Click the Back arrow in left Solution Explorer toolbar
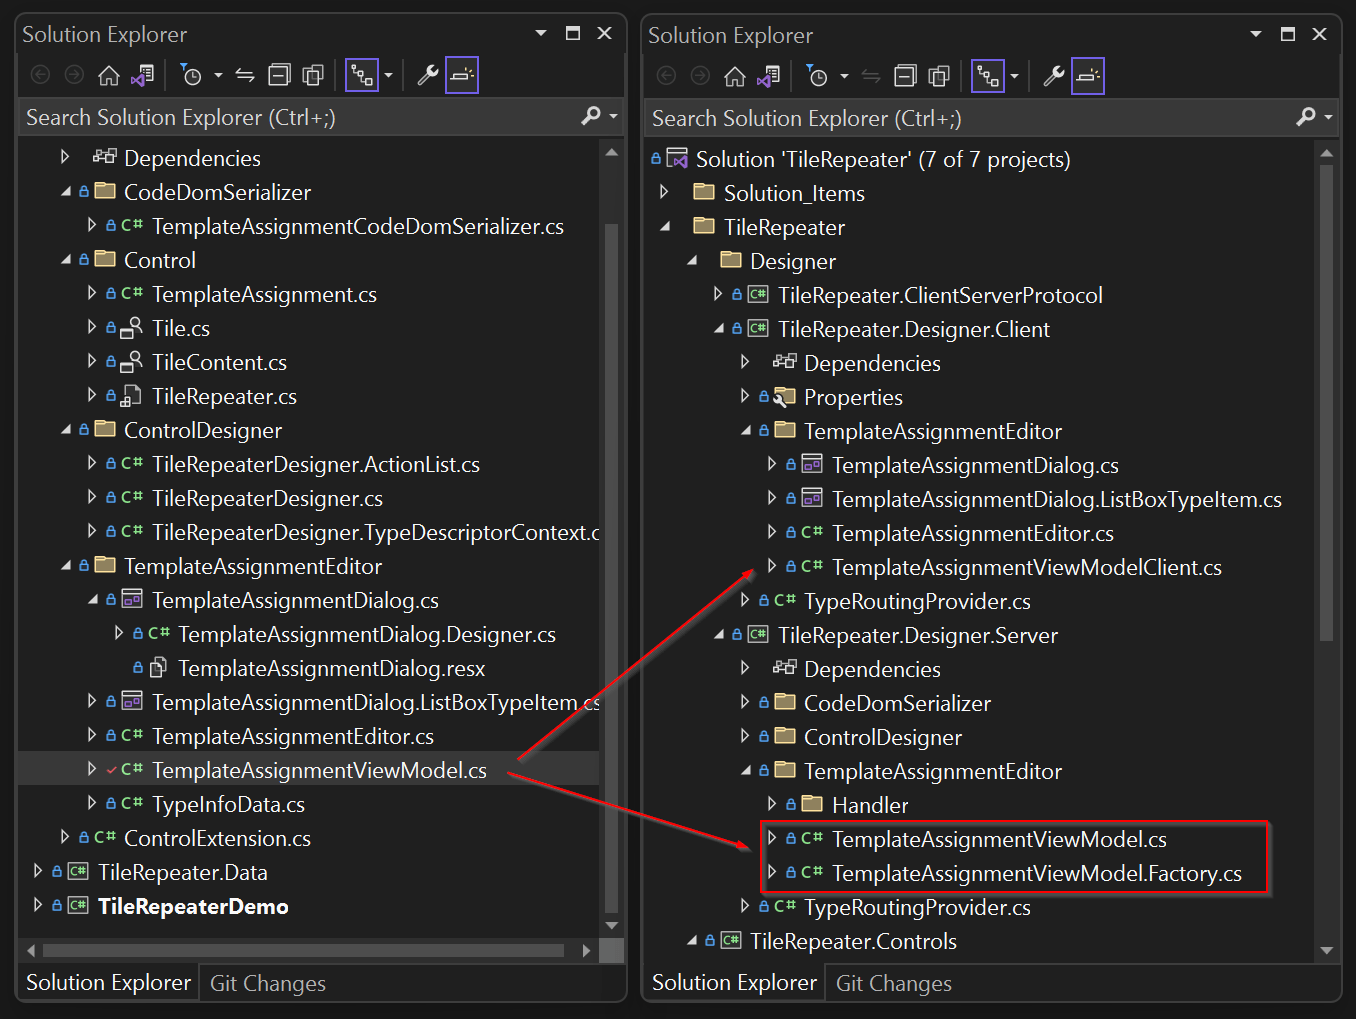This screenshot has height=1019, width=1356. click(x=41, y=75)
